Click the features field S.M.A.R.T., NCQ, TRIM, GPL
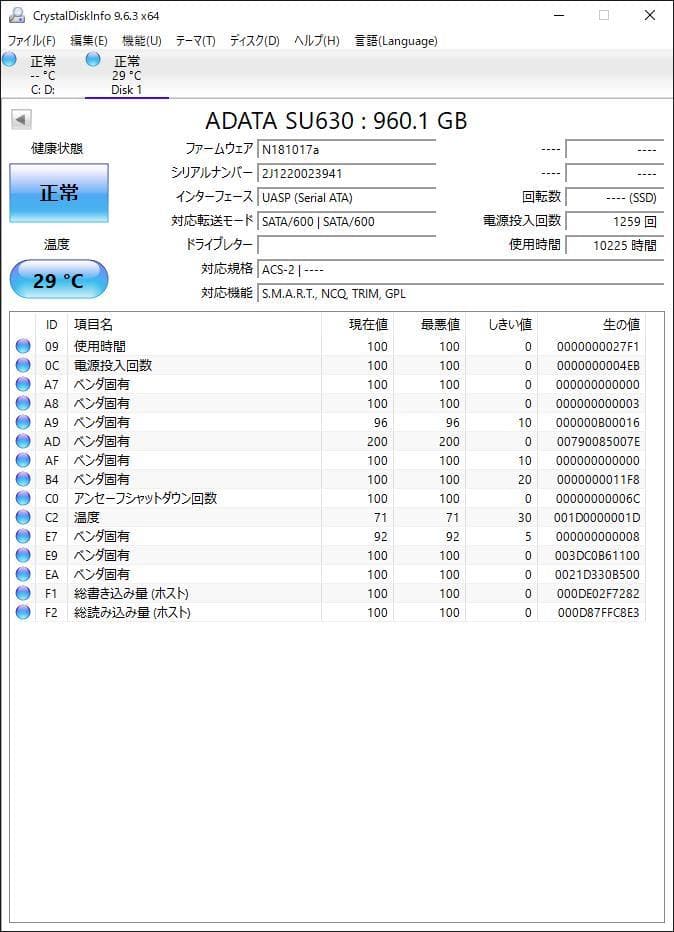Viewport: 674px width, 932px height. point(461,293)
